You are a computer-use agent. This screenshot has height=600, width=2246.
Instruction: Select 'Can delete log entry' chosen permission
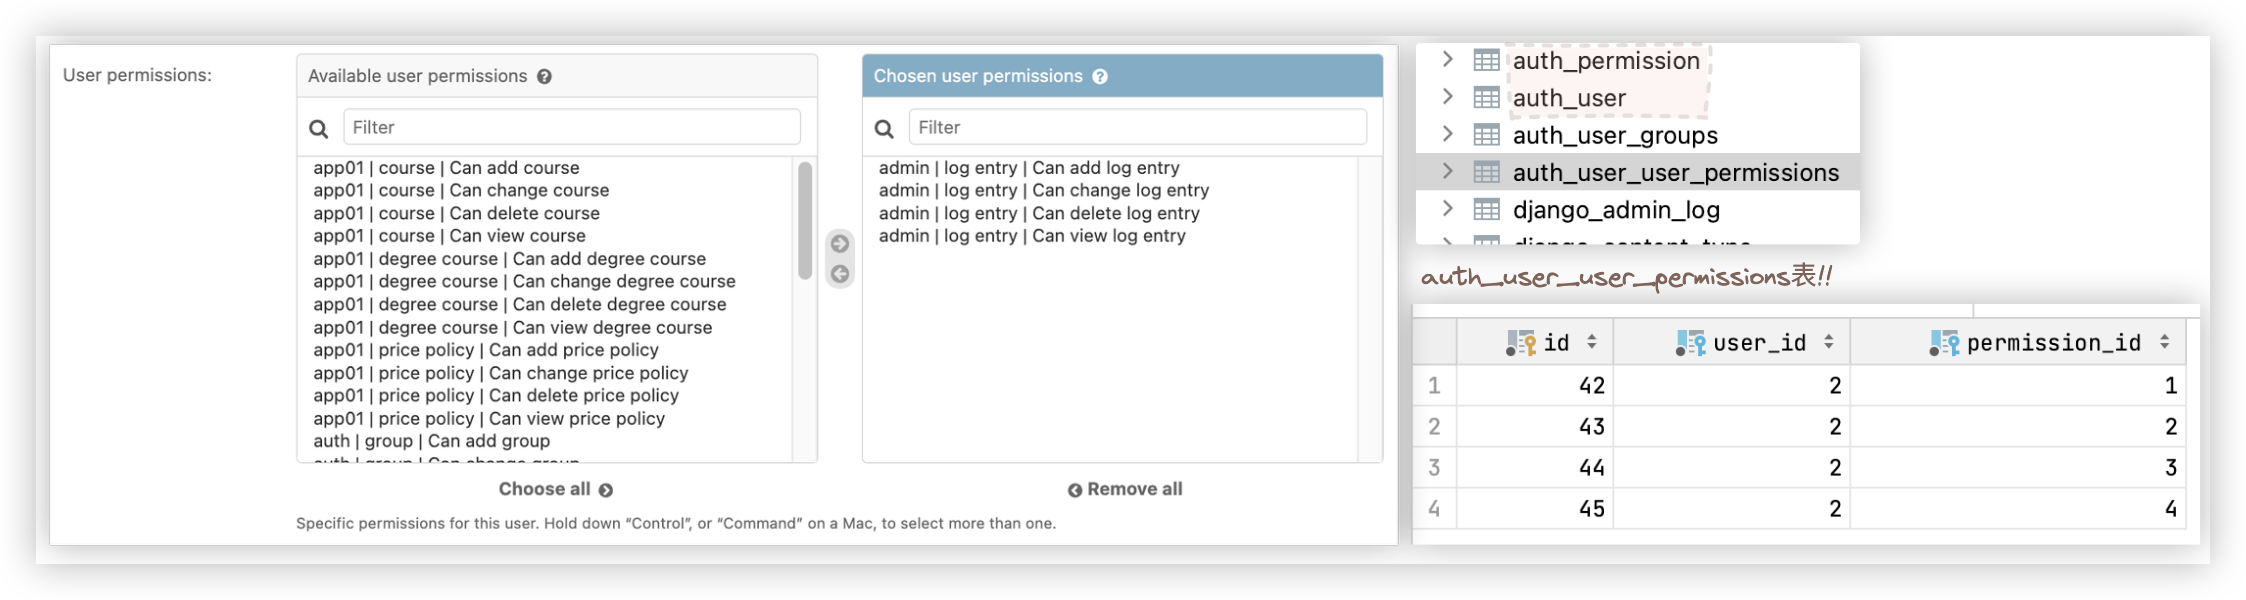click(x=1039, y=213)
